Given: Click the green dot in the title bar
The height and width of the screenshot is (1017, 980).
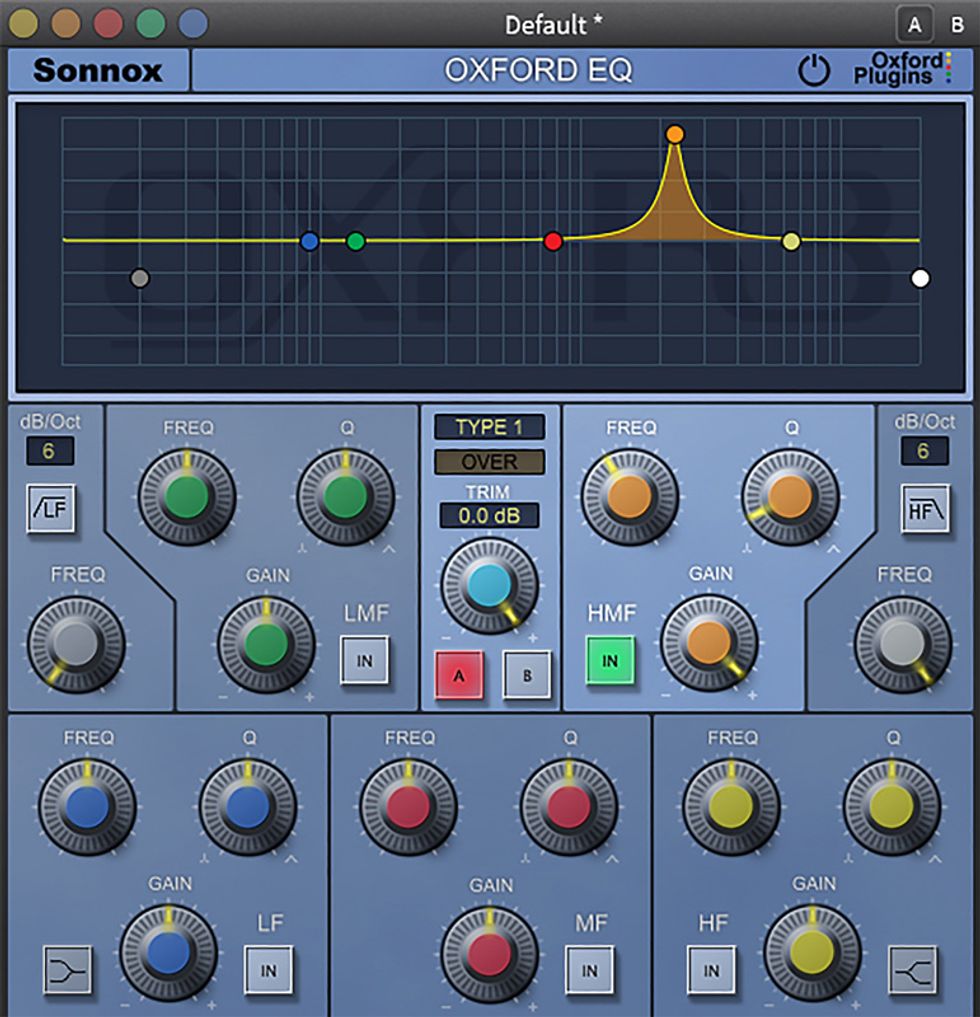Looking at the screenshot, I should 150,24.
